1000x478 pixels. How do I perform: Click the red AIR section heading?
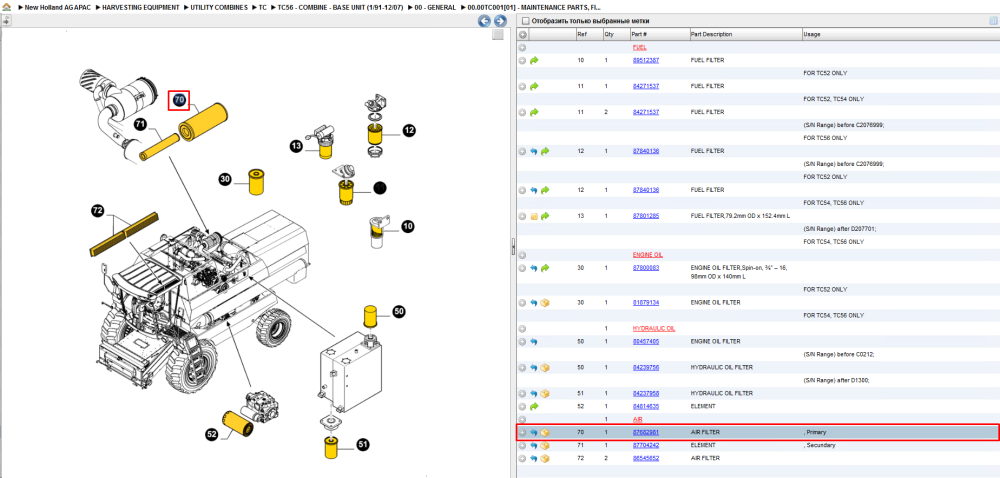637,419
